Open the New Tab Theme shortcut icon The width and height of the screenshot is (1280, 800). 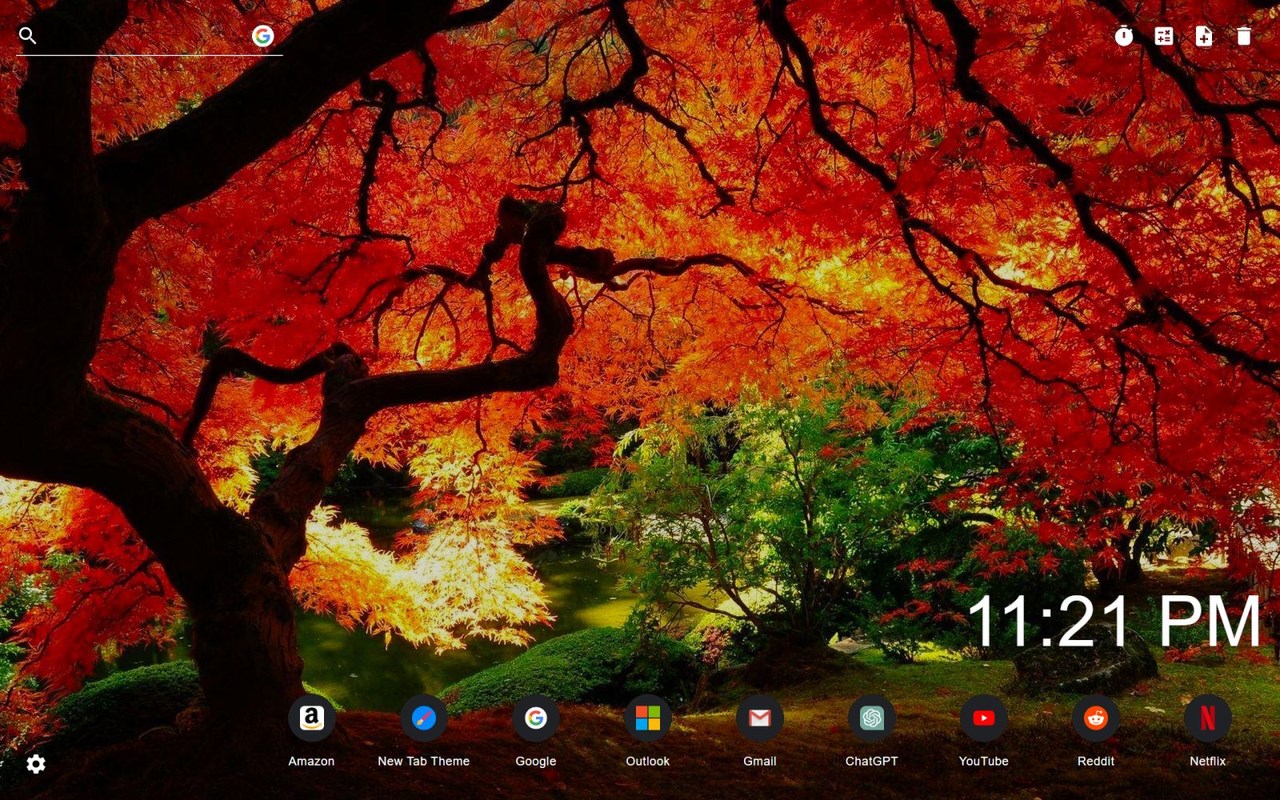[424, 718]
